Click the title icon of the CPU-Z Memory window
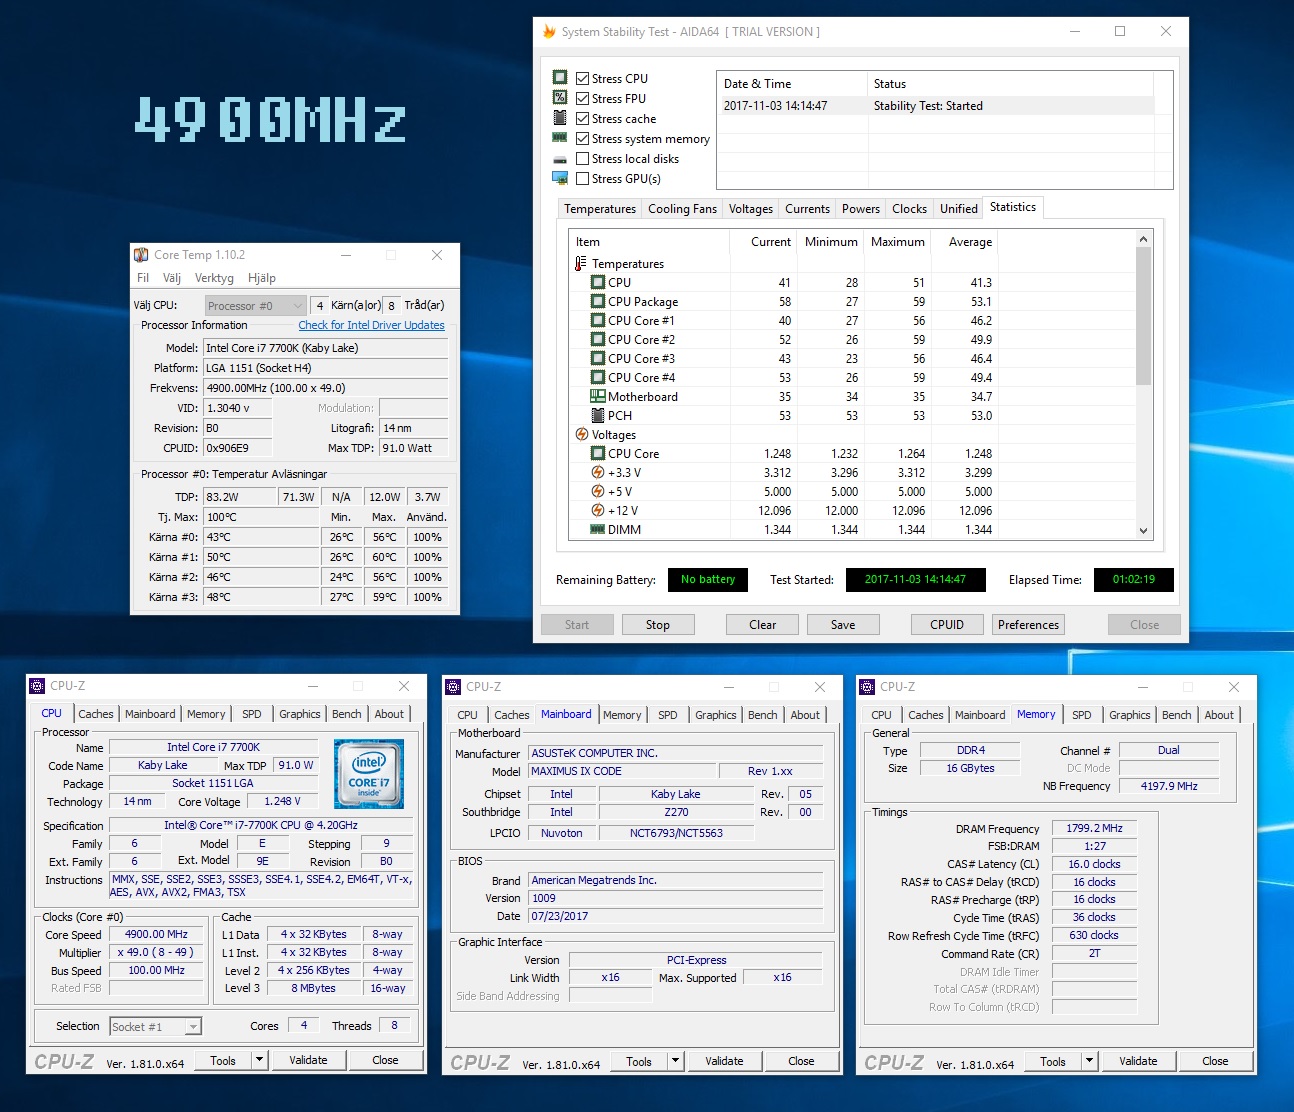 click(x=867, y=687)
